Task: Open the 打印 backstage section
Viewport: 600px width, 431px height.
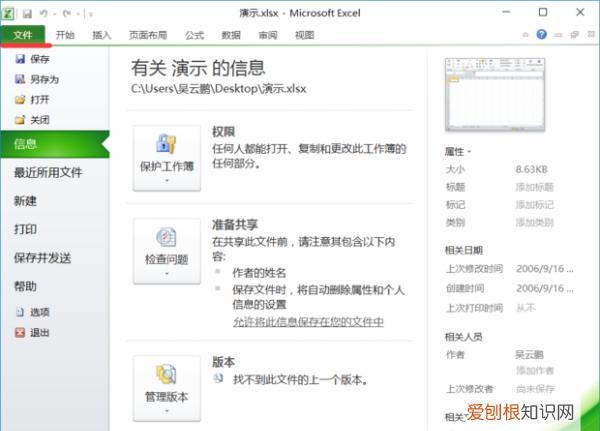Action: (x=25, y=229)
